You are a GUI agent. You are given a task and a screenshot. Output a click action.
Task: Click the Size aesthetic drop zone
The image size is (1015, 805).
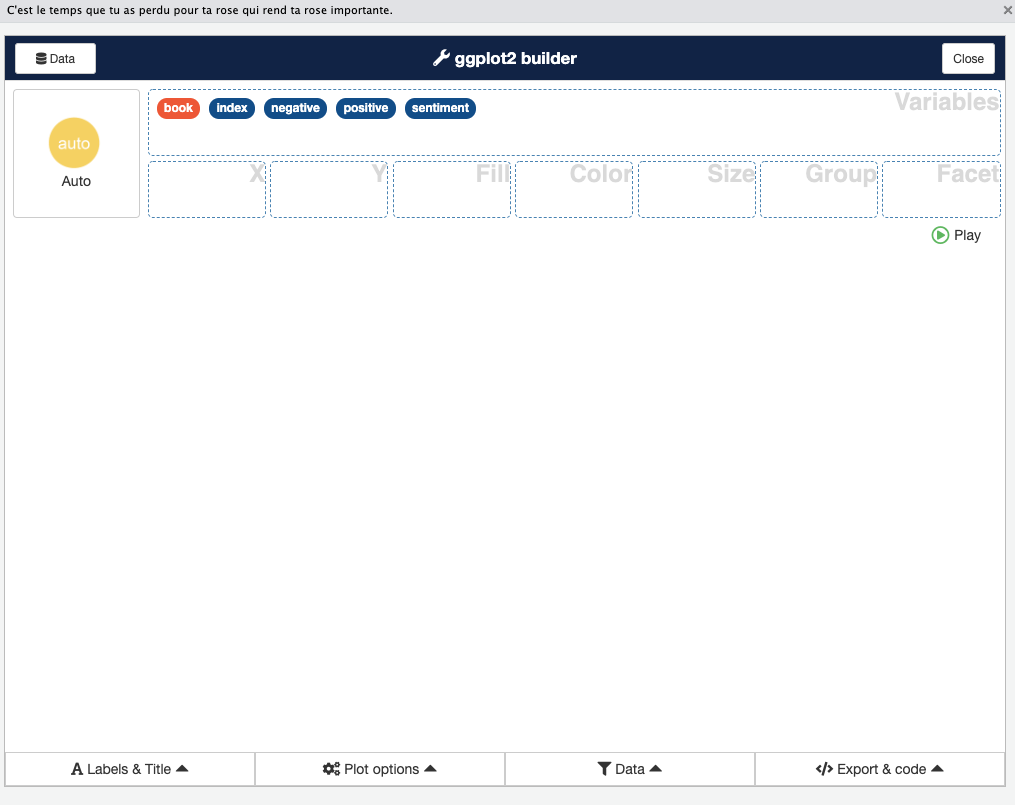(x=697, y=190)
